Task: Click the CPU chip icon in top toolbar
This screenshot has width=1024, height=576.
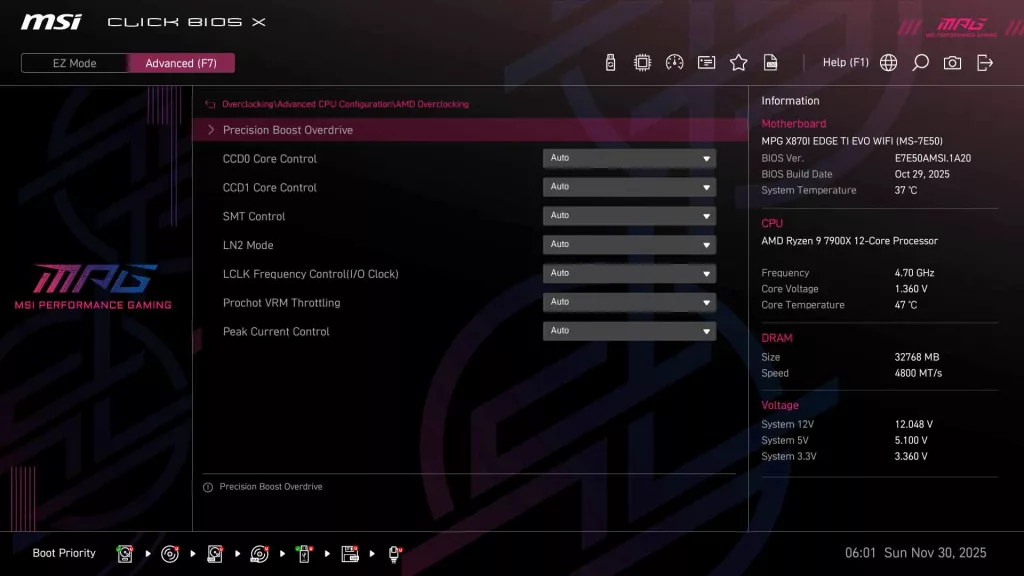Action: tap(642, 63)
